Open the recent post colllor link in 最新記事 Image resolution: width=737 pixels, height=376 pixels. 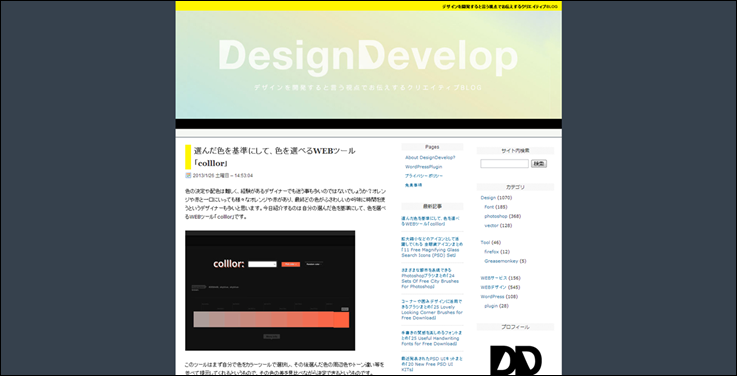431,221
